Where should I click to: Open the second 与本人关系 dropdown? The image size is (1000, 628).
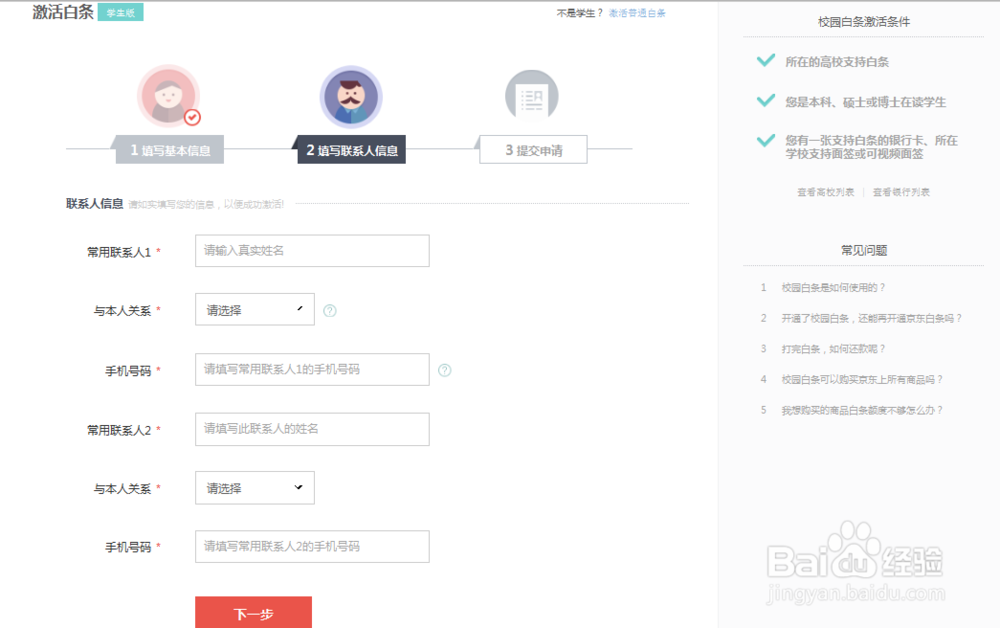pyautogui.click(x=254, y=487)
